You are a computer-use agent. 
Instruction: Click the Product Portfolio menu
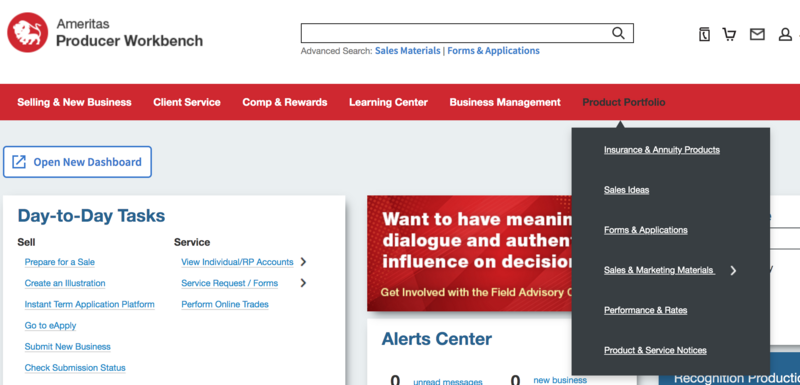tap(624, 102)
